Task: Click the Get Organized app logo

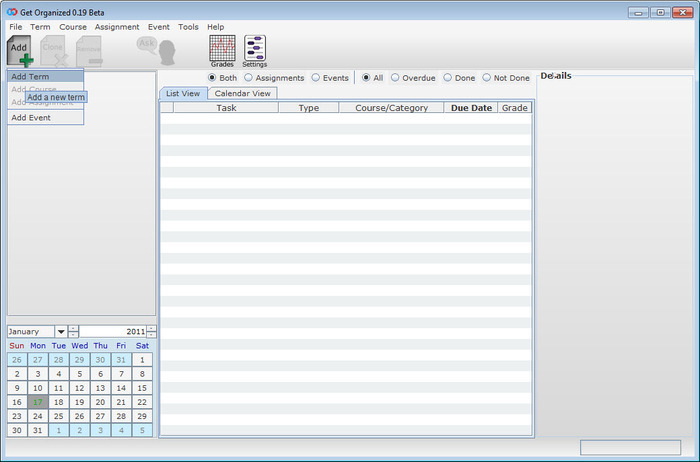Action: click(12, 12)
